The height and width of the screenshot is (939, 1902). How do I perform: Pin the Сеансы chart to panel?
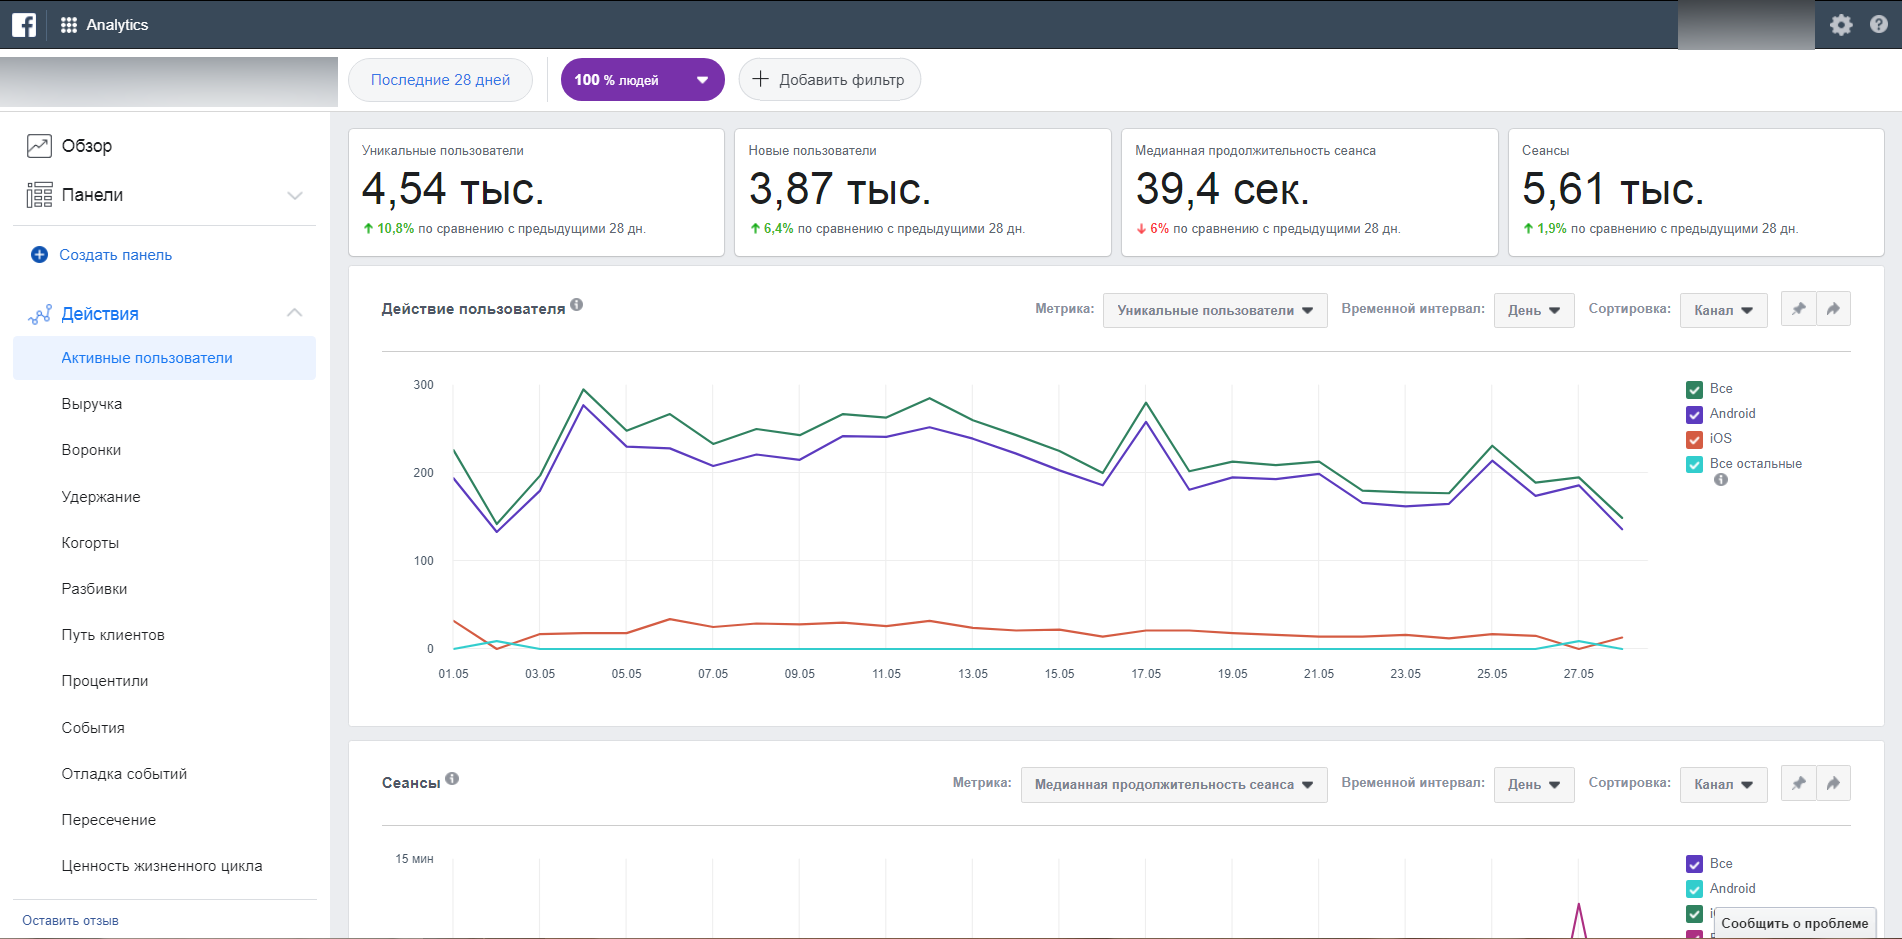pyautogui.click(x=1798, y=783)
